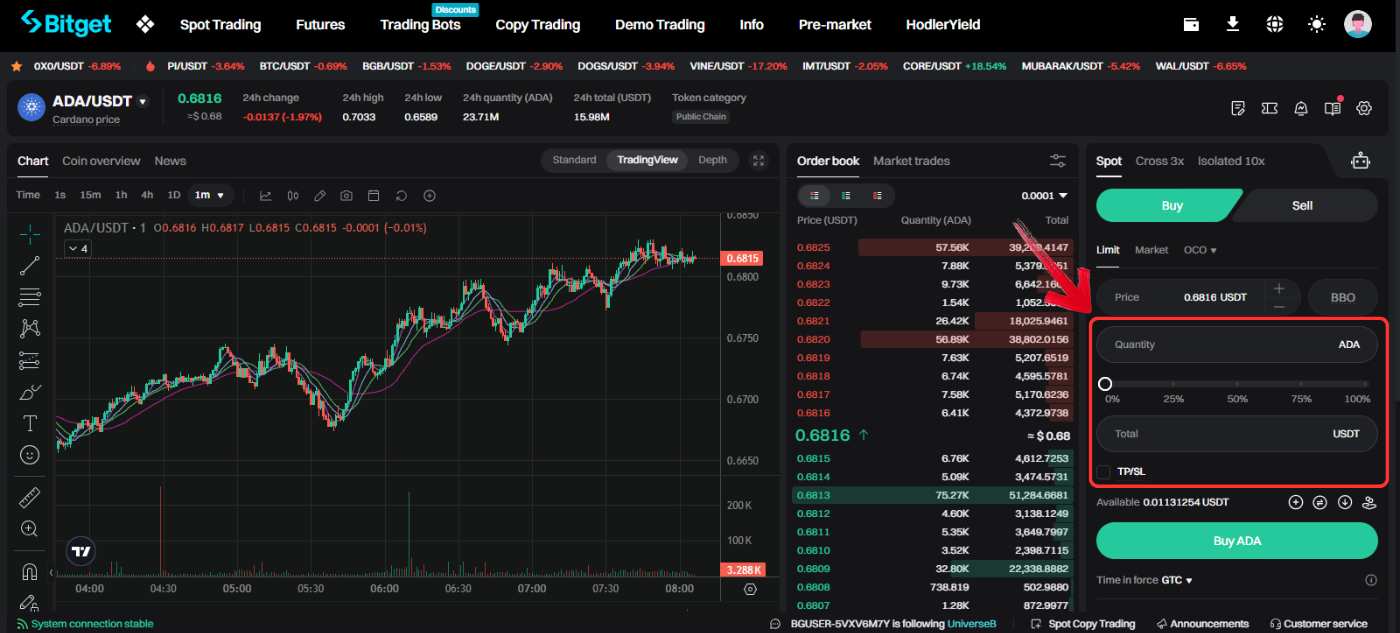This screenshot has width=1400, height=633.
Task: Open the Futures menu
Action: pyautogui.click(x=320, y=24)
